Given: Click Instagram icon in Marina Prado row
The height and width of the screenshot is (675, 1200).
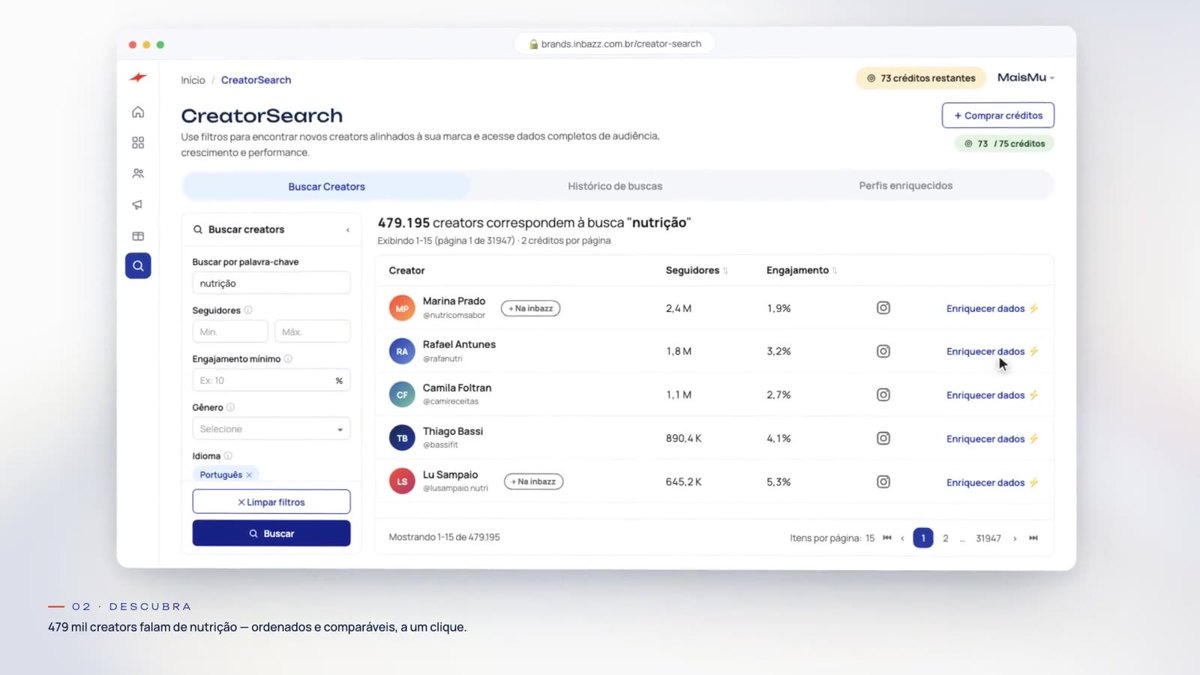Looking at the screenshot, I should pos(883,308).
